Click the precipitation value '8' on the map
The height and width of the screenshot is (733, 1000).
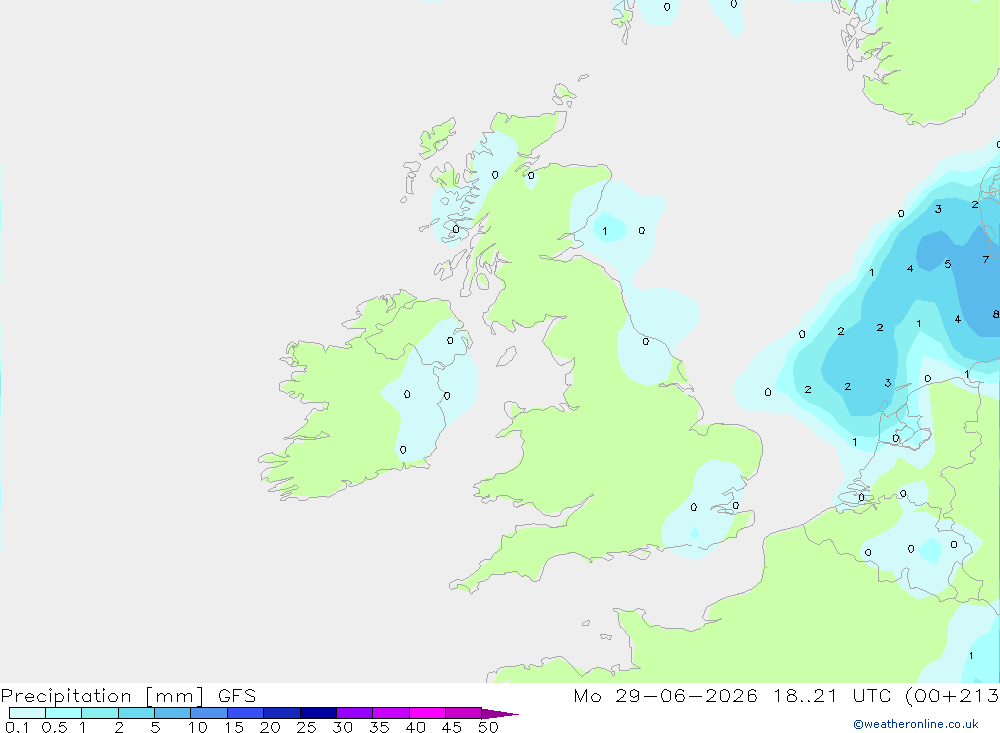pos(996,314)
